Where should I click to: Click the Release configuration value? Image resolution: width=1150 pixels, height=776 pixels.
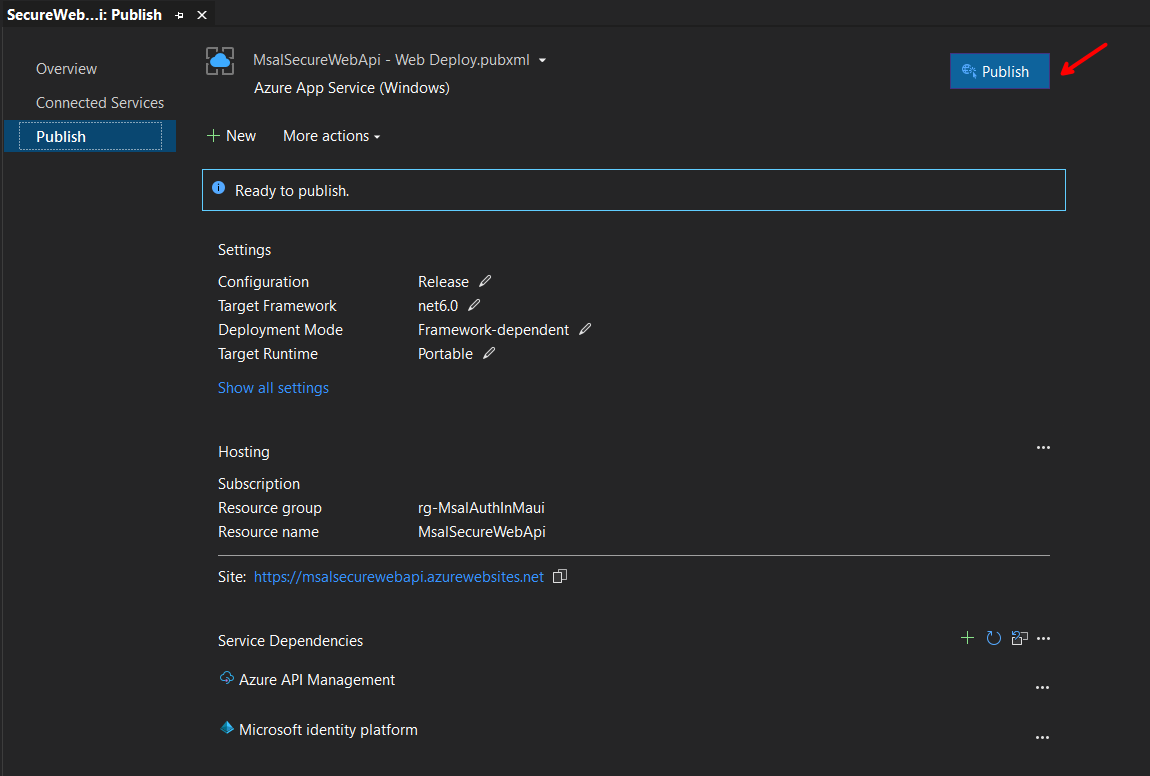[443, 282]
